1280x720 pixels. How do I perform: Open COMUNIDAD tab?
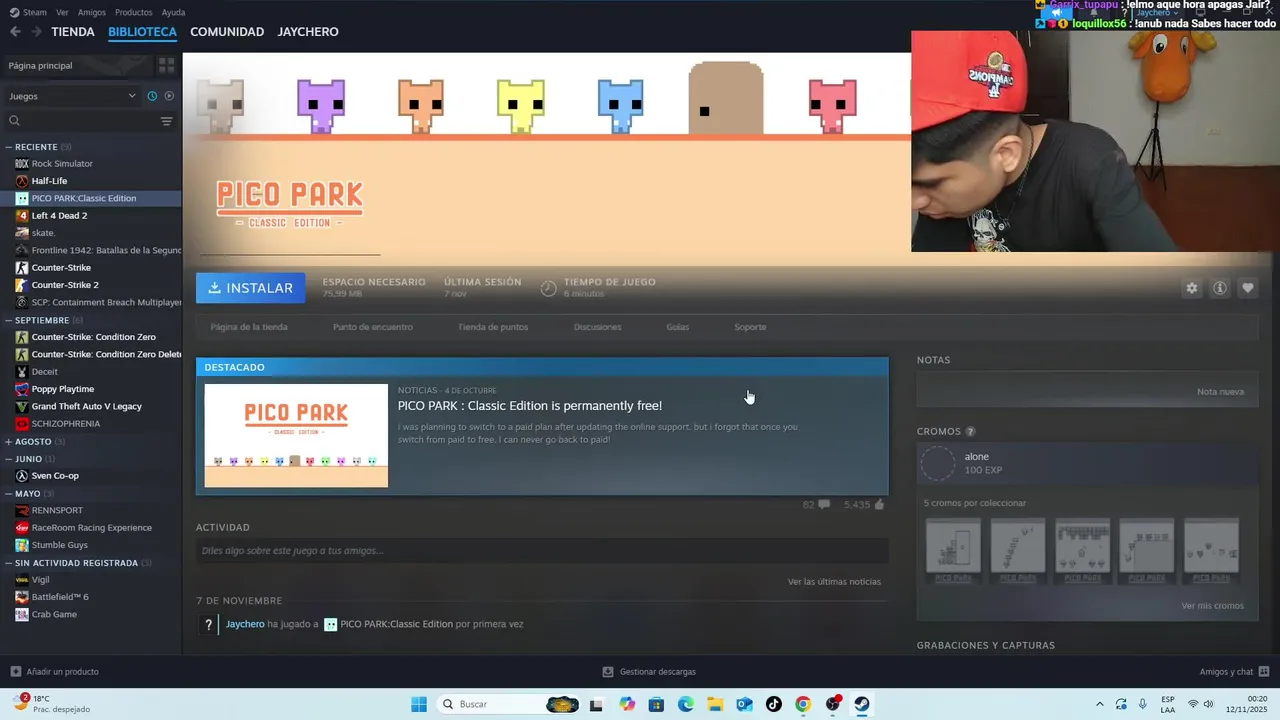[x=227, y=32]
